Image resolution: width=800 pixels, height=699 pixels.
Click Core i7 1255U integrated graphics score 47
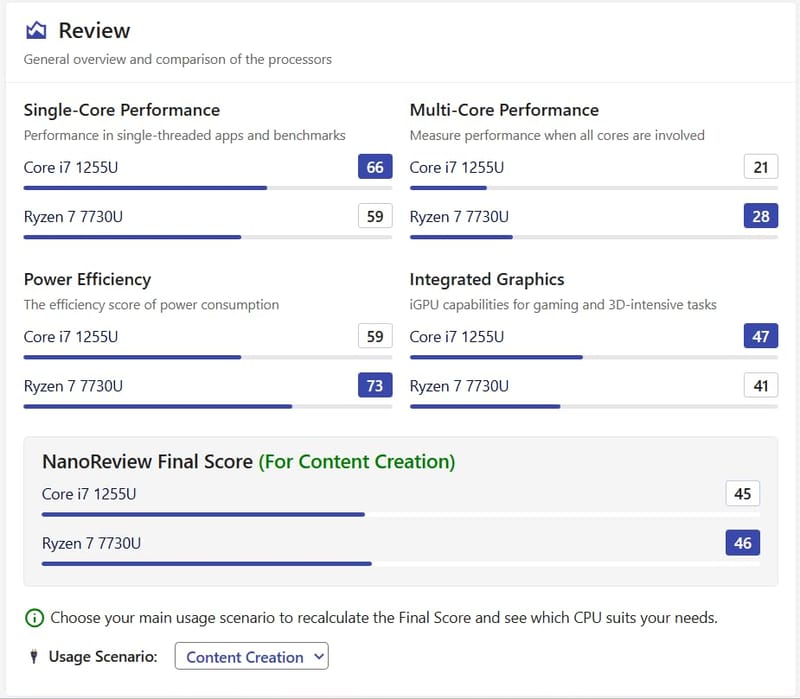(761, 337)
